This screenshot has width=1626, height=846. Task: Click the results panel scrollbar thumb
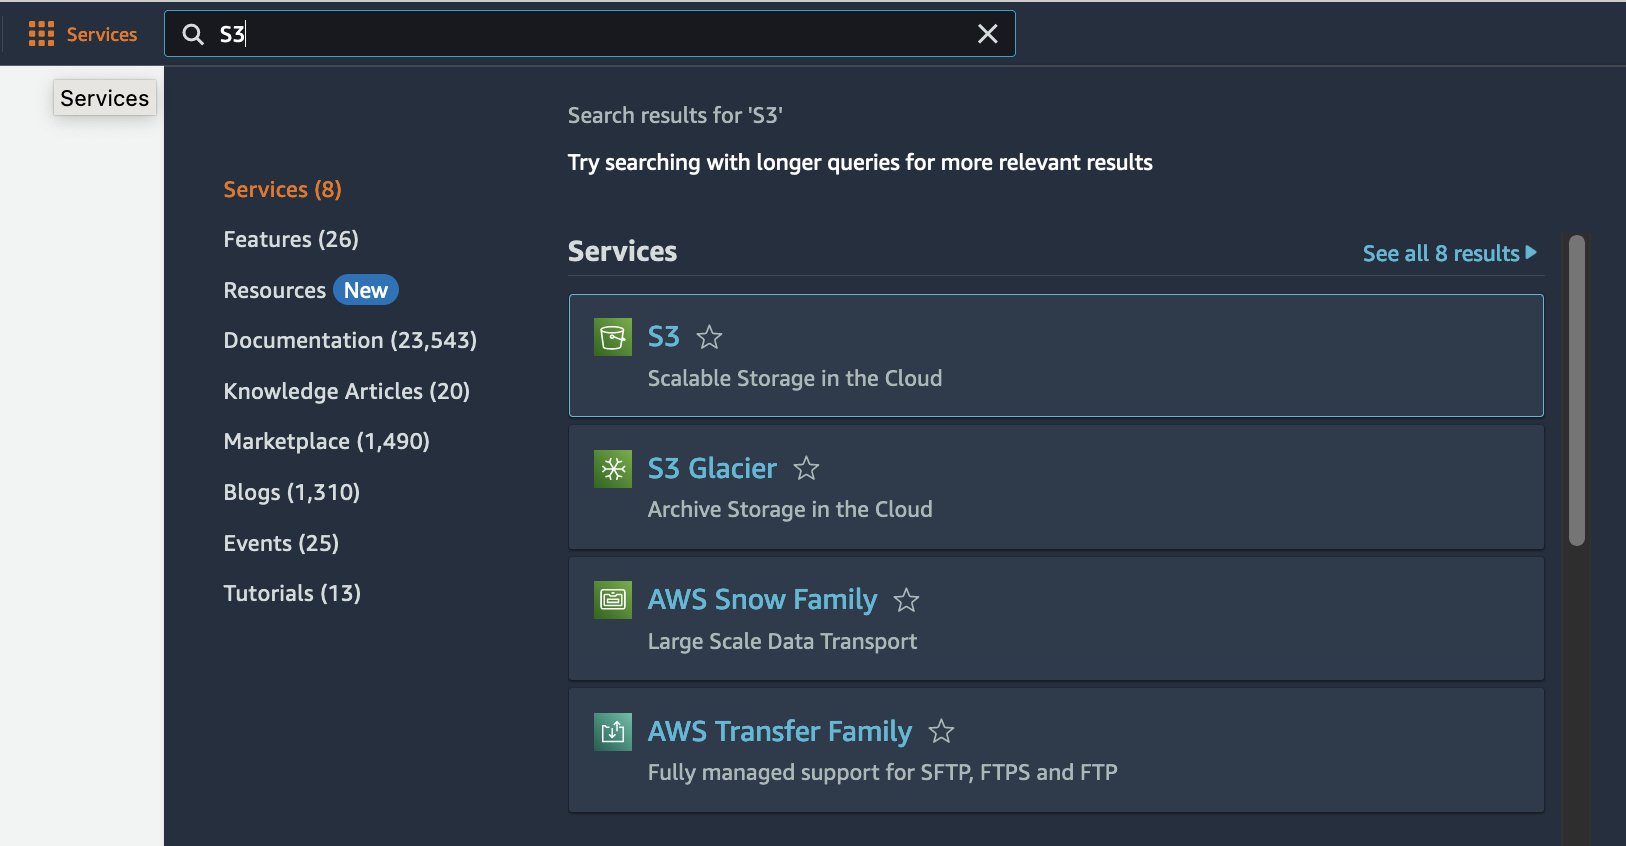coord(1577,390)
